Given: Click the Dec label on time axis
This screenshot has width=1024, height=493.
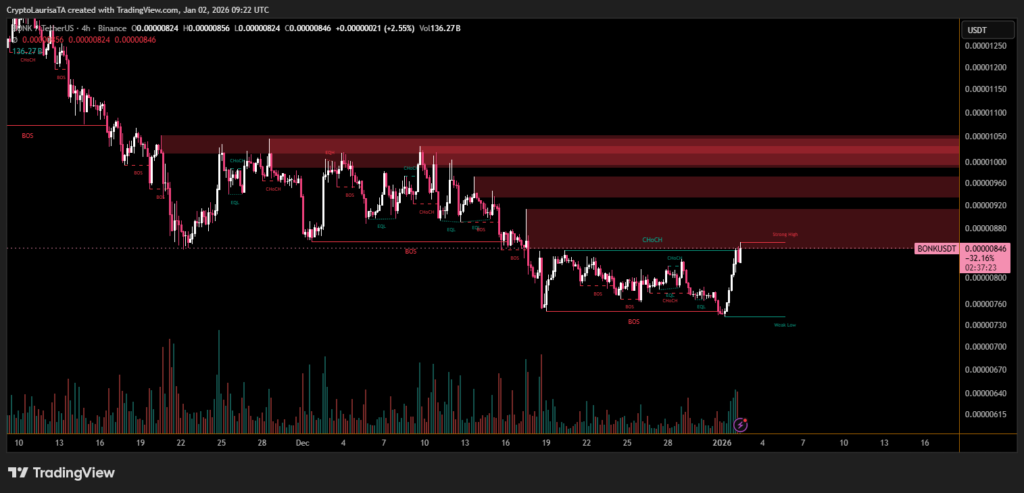Looking at the screenshot, I should [302, 441].
